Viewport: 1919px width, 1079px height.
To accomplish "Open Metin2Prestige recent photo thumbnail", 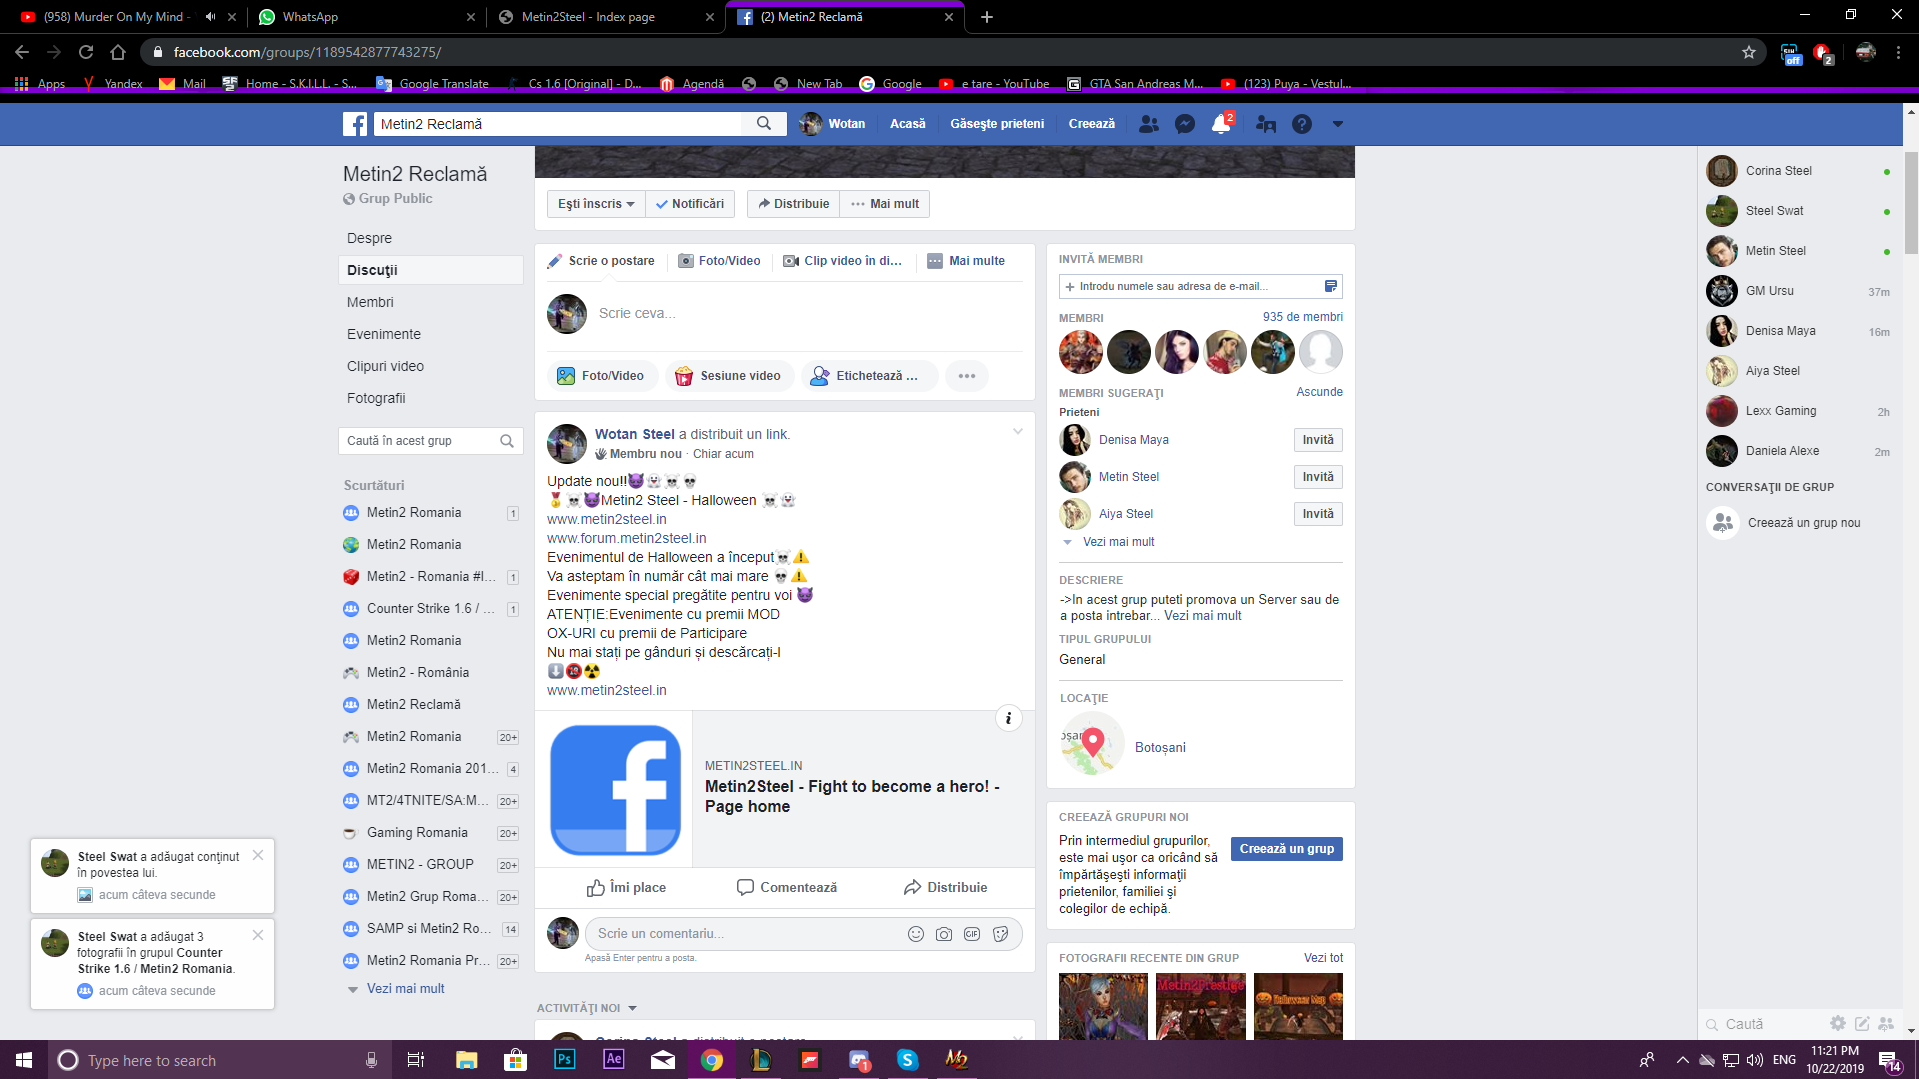I will [1200, 1007].
